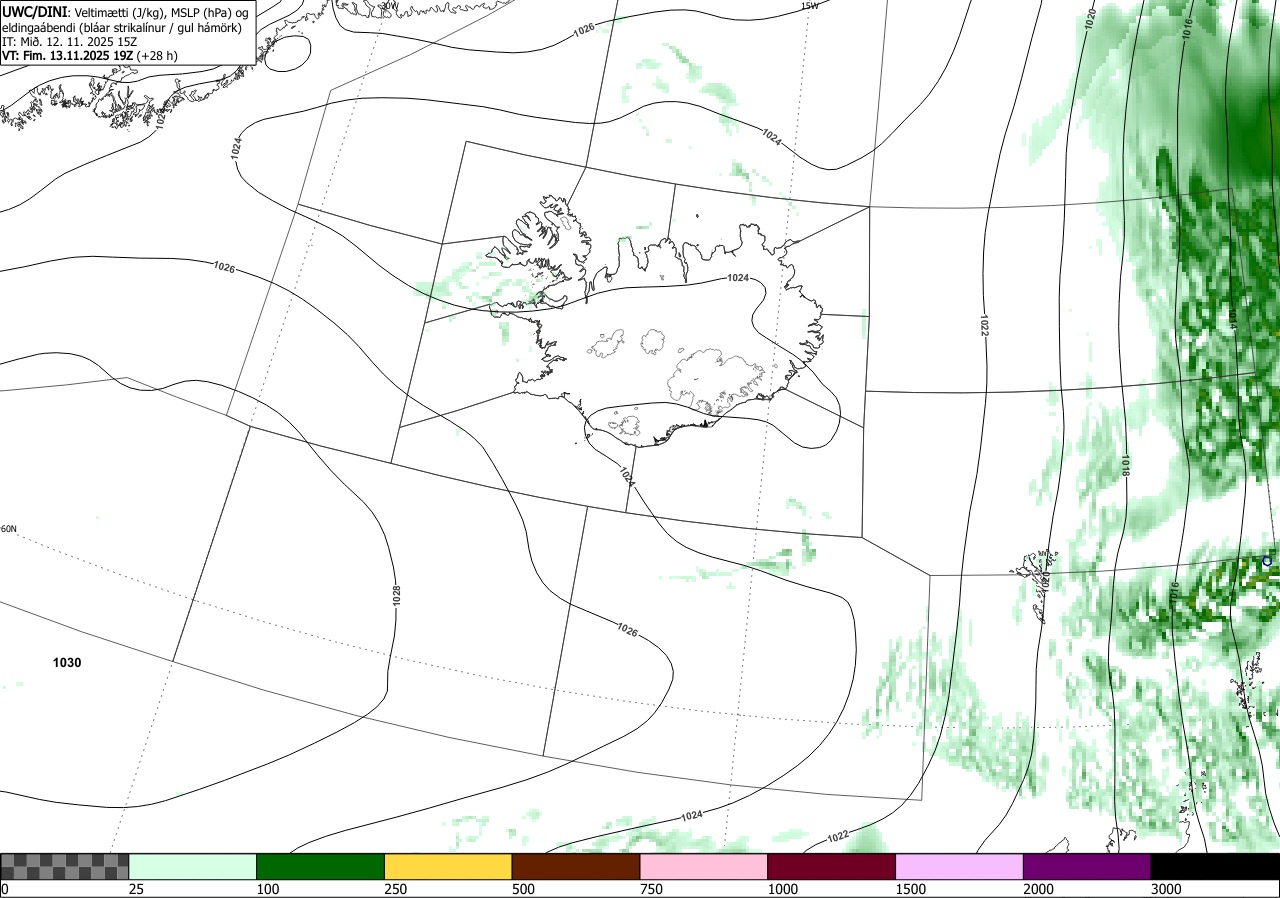The width and height of the screenshot is (1280, 898).
Task: Click the light green 25–100 legend swatch
Action: [x=192, y=866]
